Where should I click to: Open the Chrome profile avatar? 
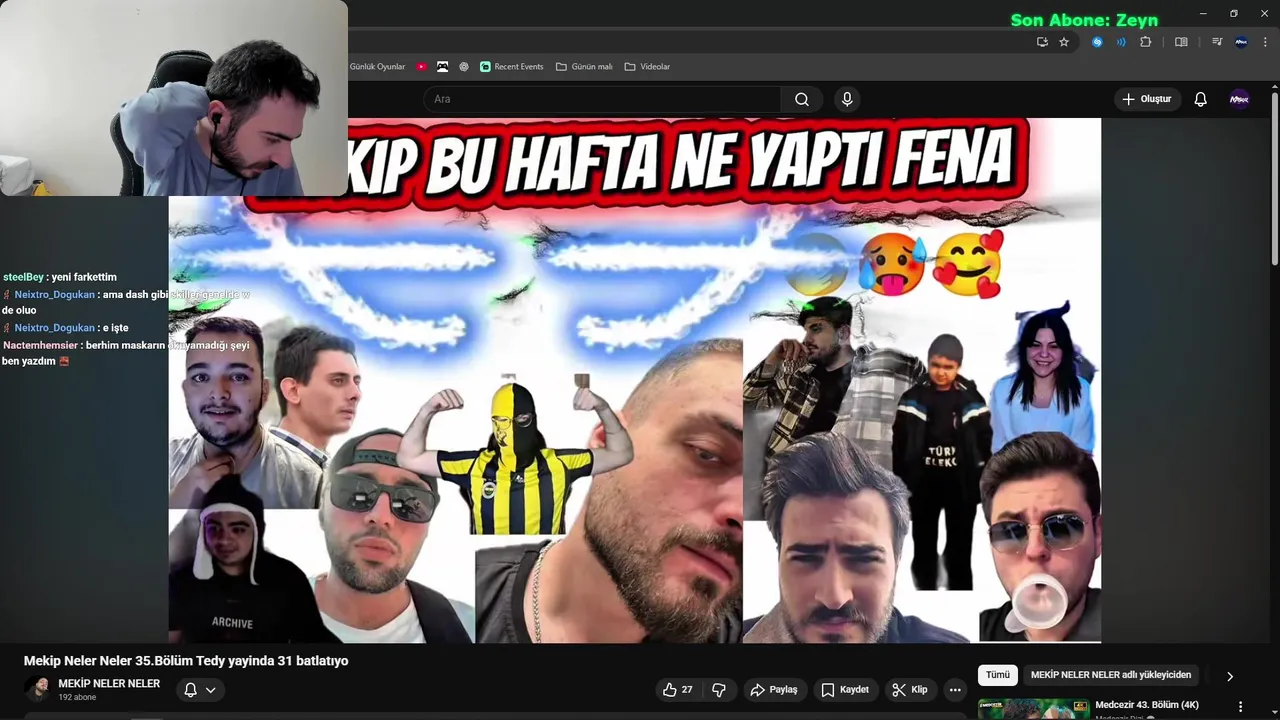[x=1241, y=42]
